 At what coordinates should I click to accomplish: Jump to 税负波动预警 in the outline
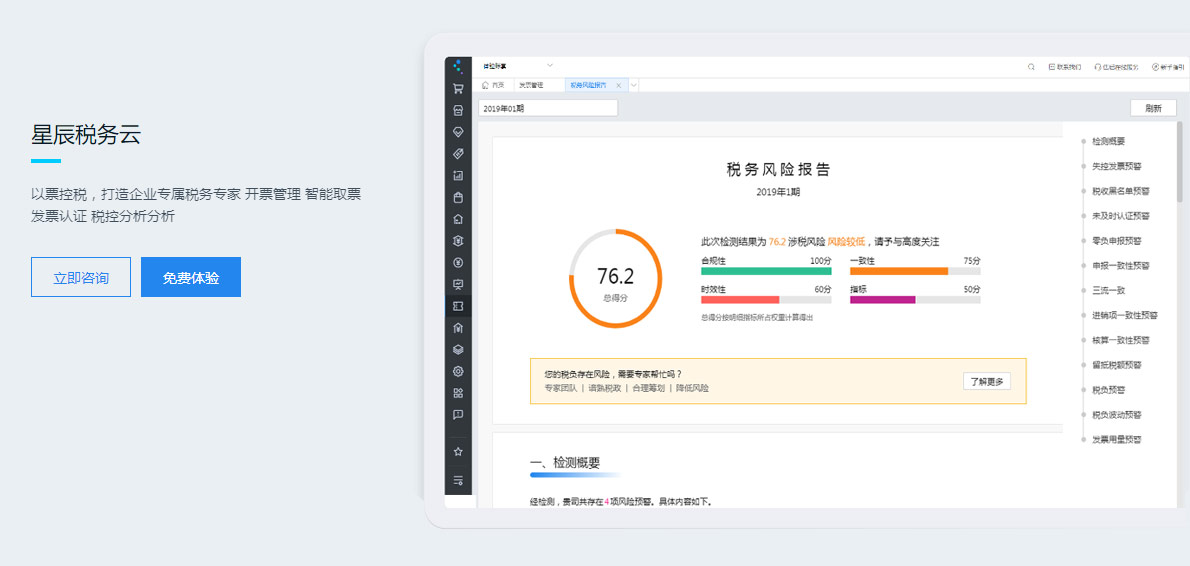pyautogui.click(x=1117, y=415)
